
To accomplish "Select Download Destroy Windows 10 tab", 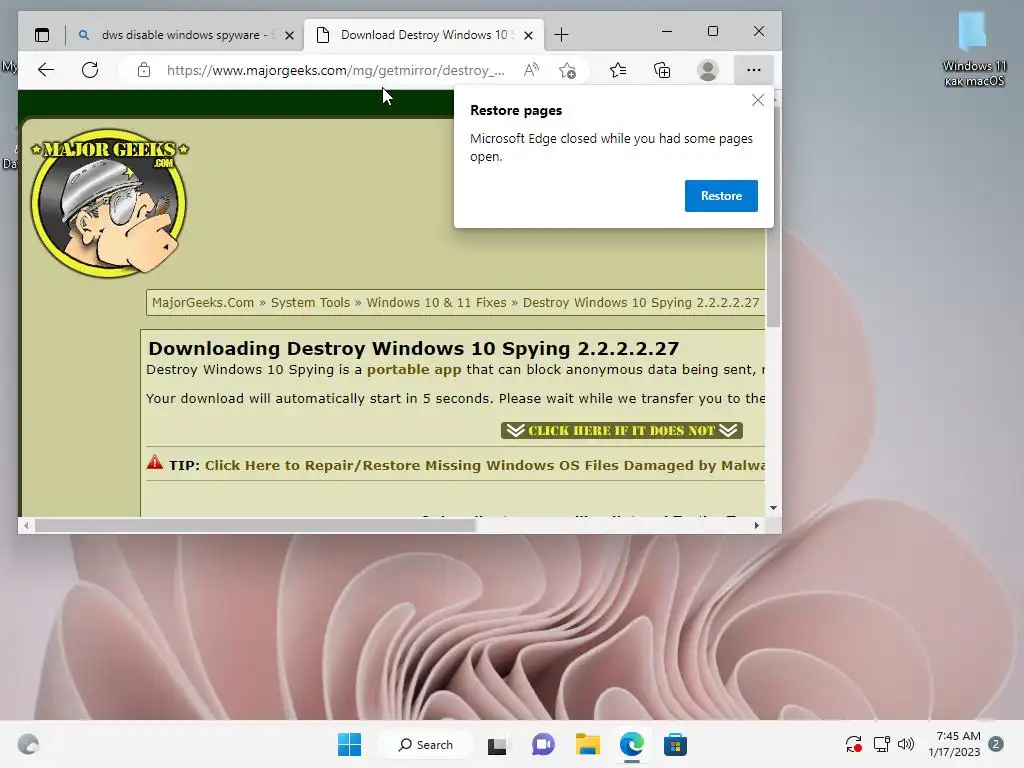I will pos(423,35).
